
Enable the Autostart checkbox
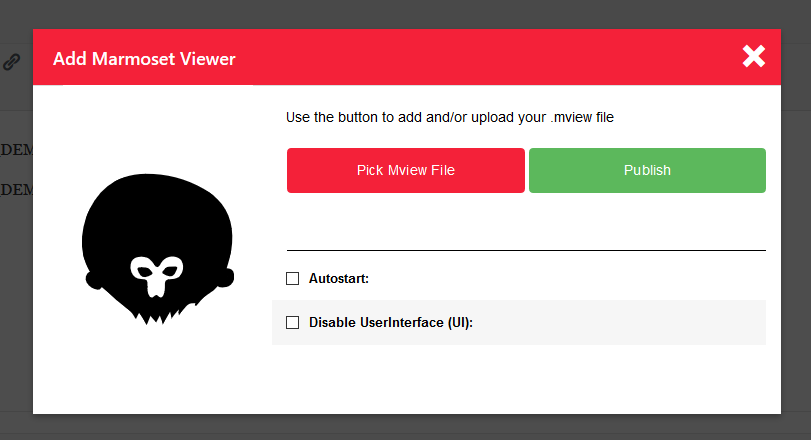tap(293, 279)
